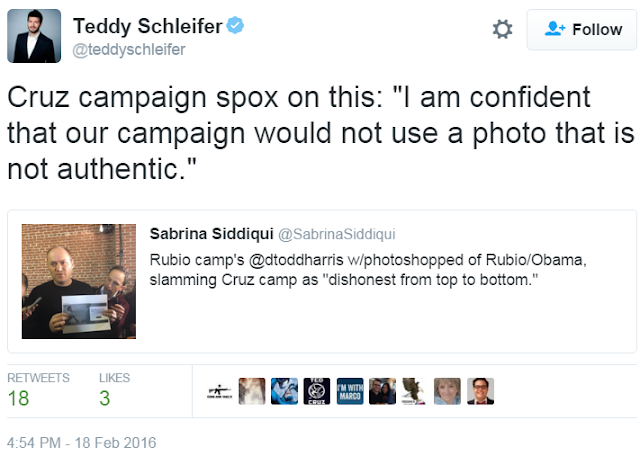The height and width of the screenshot is (456, 640).
Task: Click the blue cartoon character avatar
Action: [284, 391]
